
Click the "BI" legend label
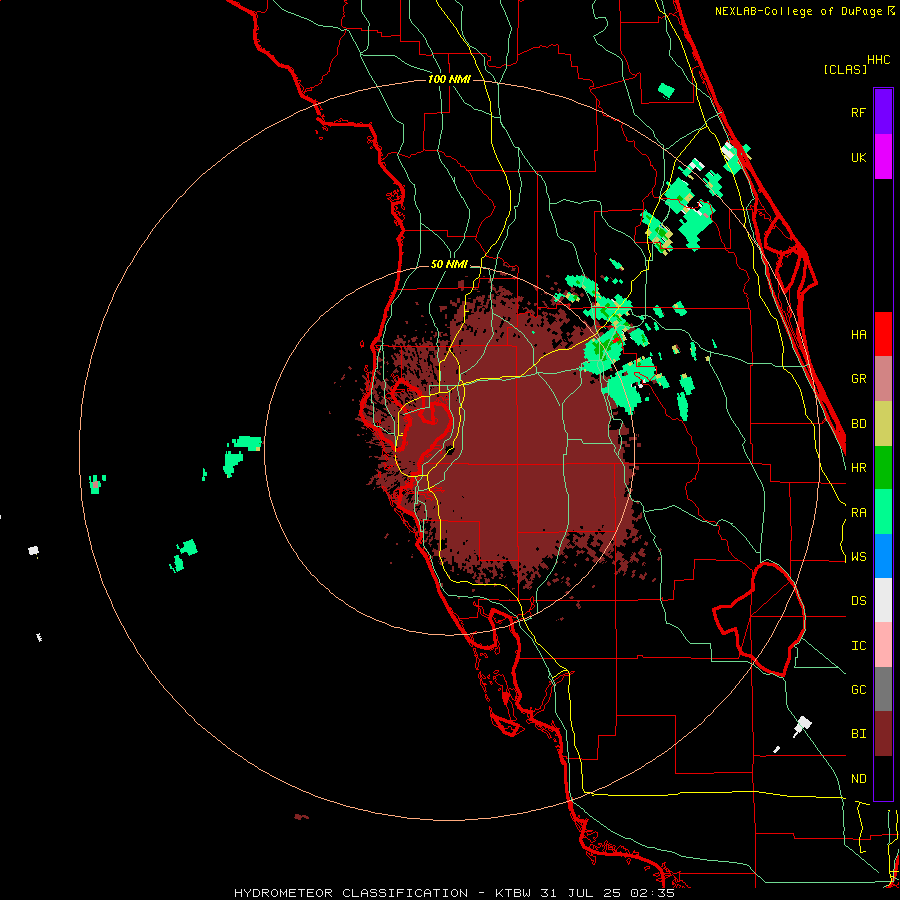[x=858, y=734]
